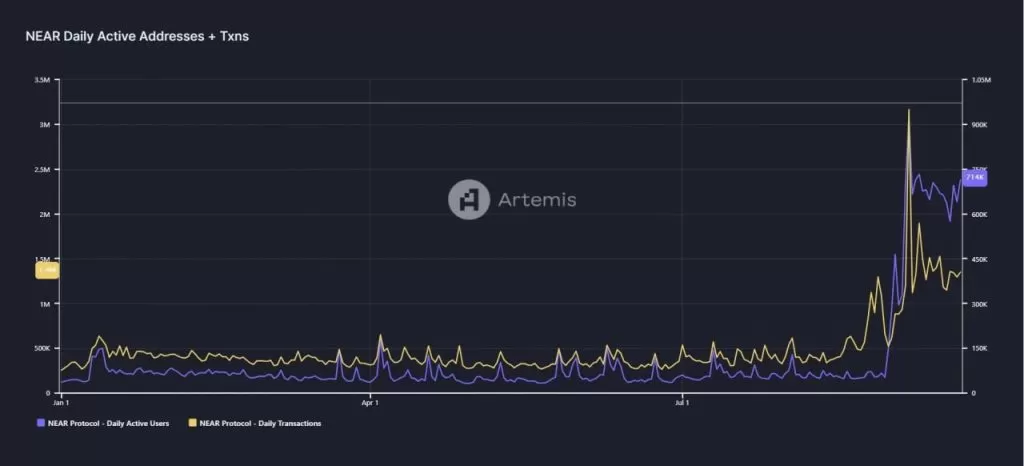This screenshot has height=466, width=1024.
Task: Click the 1.05M label on right axis
Action: click(x=979, y=80)
